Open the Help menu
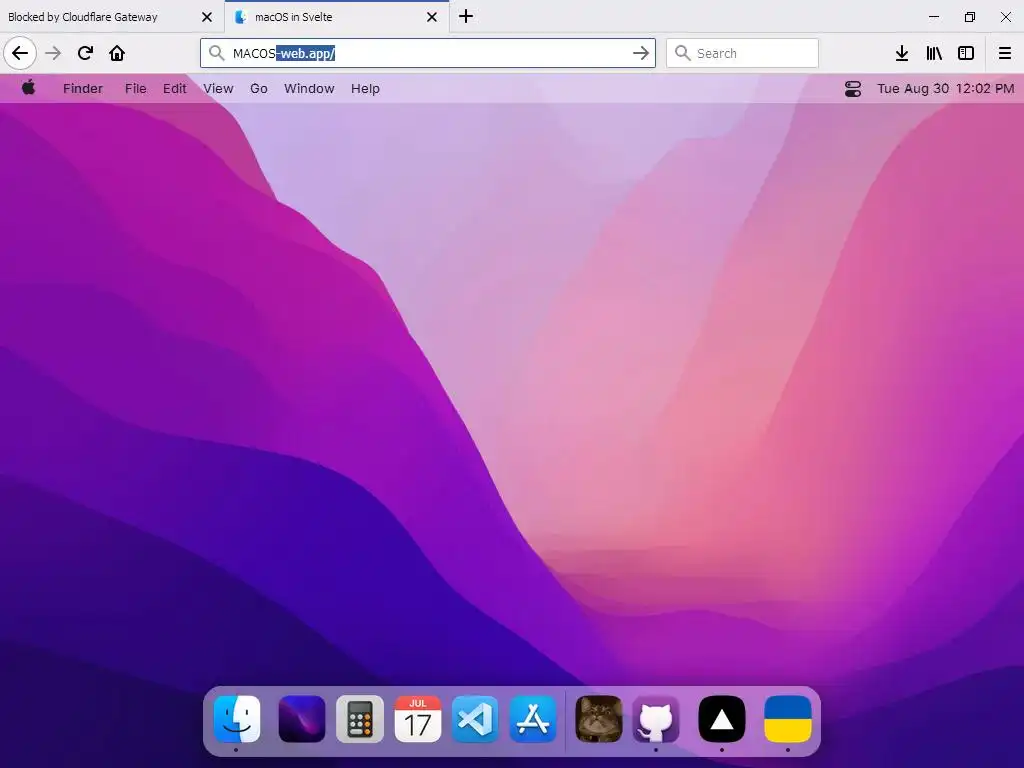 (x=365, y=88)
